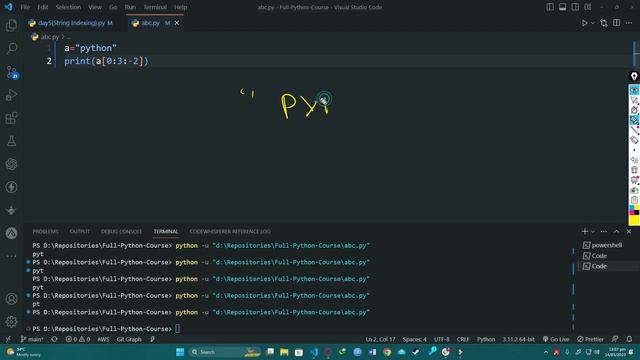Viewport: 640px width, 360px height.
Task: Open the Search view in activity bar
Action: click(x=11, y=49)
